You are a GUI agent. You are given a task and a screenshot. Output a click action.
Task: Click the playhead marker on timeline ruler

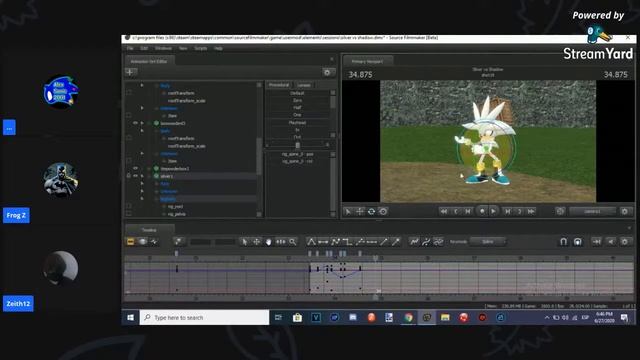pos(375,258)
